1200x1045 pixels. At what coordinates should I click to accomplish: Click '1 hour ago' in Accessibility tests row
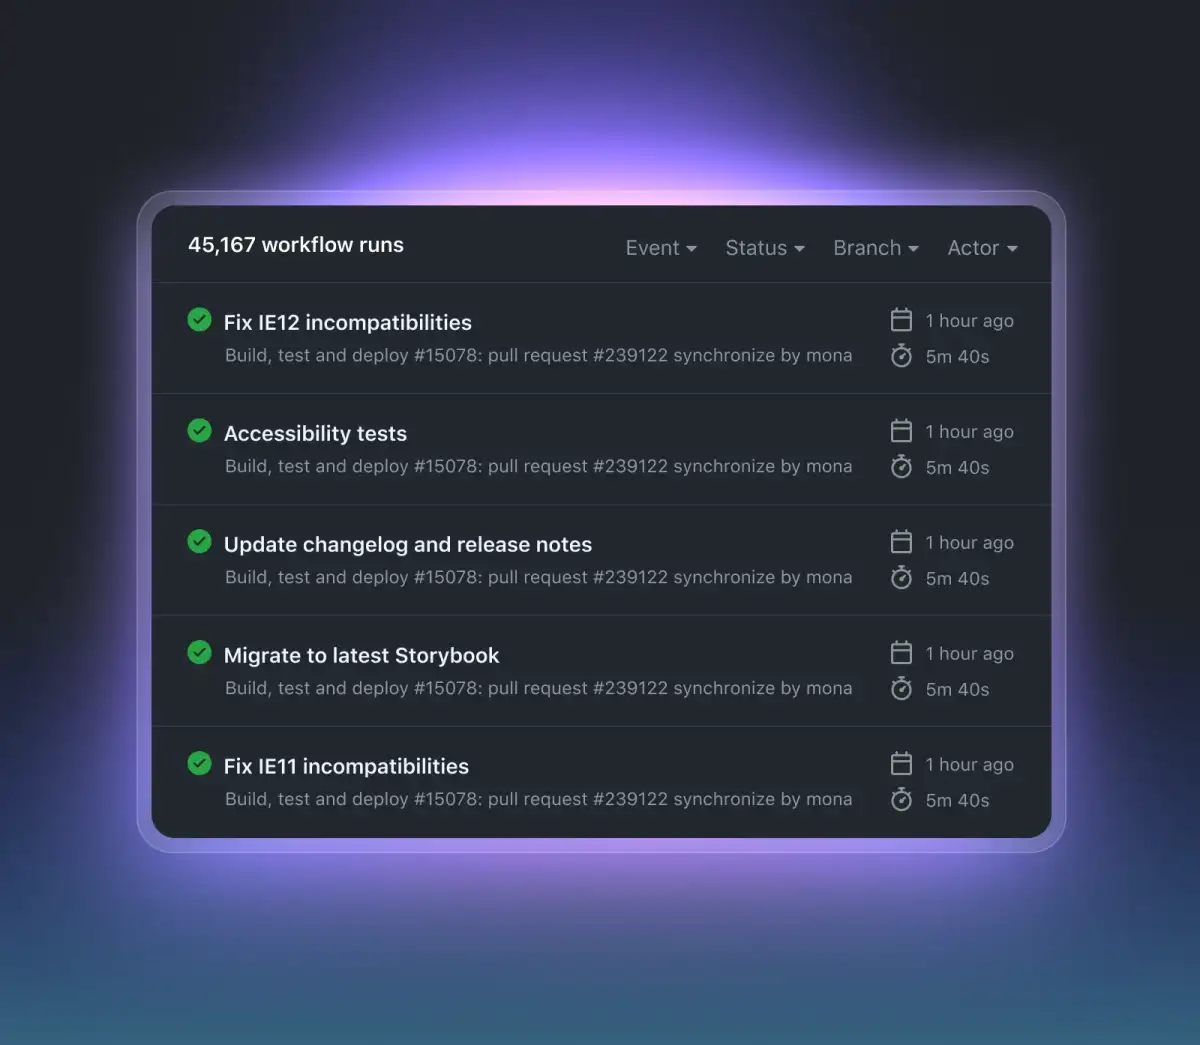tap(969, 432)
